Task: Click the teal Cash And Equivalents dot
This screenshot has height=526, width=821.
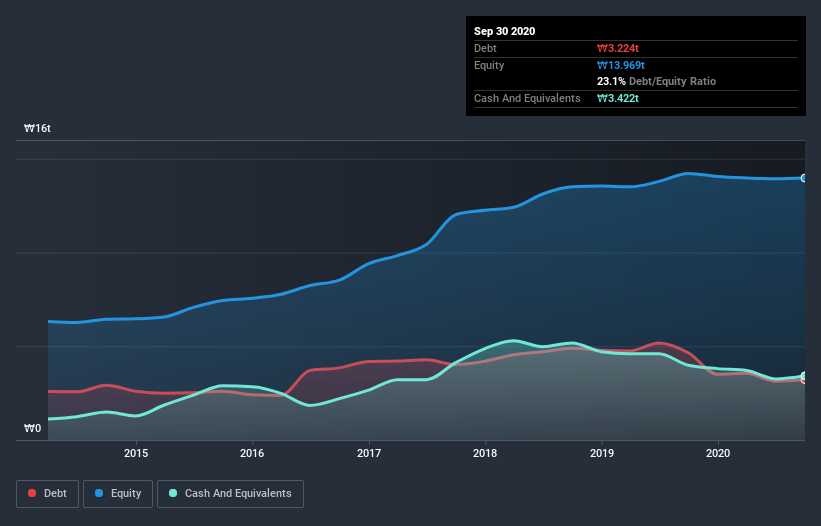Action: pyautogui.click(x=173, y=493)
